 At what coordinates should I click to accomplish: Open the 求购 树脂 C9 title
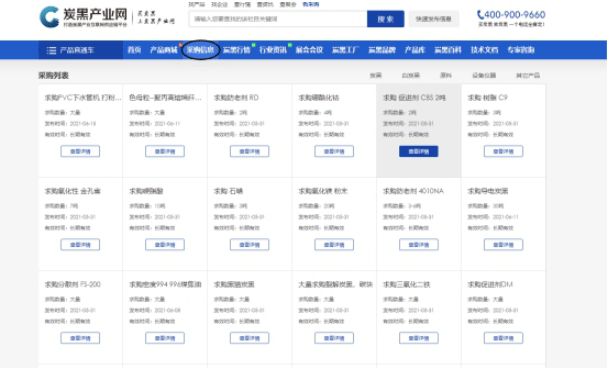pos(487,98)
